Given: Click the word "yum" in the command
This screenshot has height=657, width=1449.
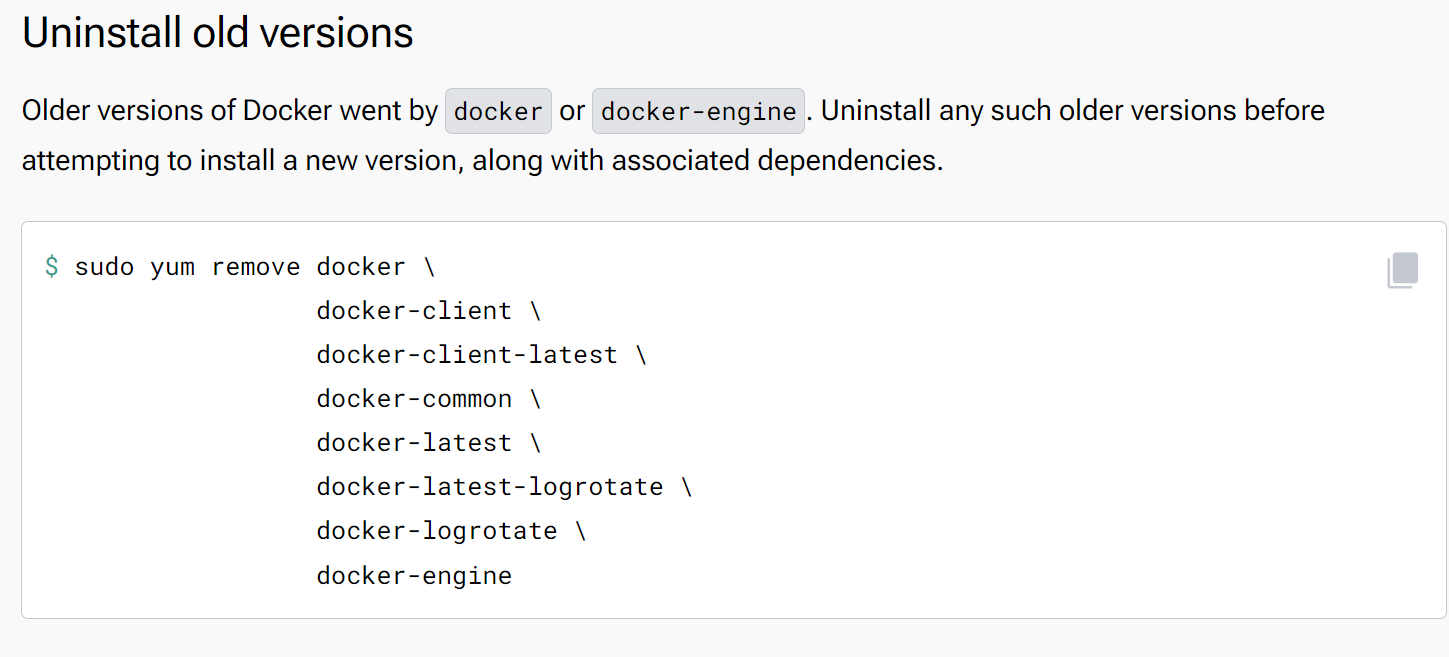Looking at the screenshot, I should tap(172, 267).
